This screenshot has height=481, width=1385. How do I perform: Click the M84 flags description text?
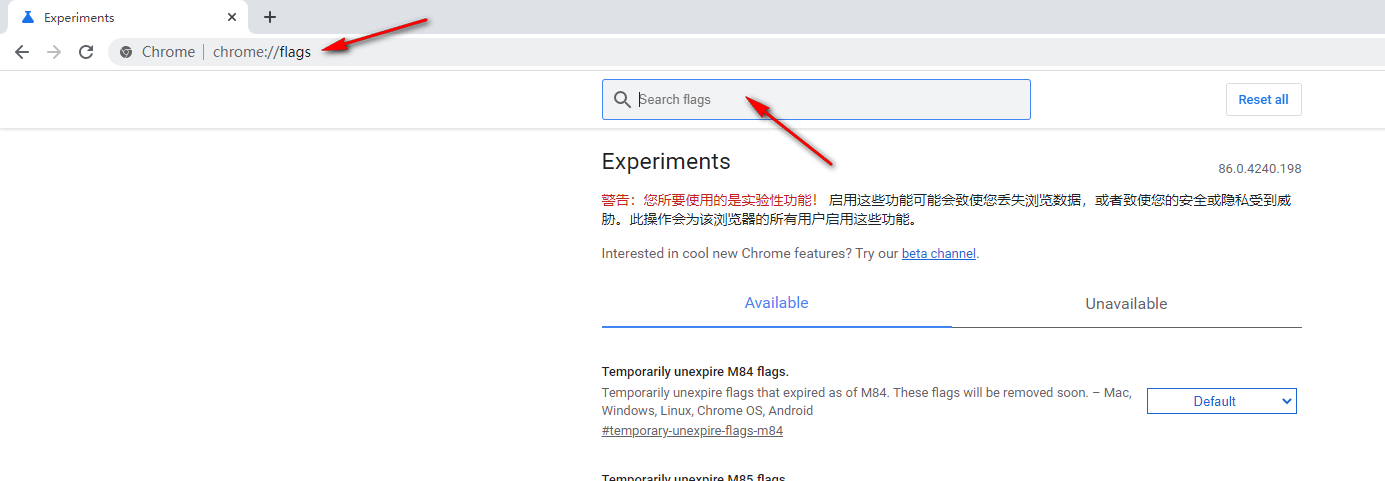867,402
